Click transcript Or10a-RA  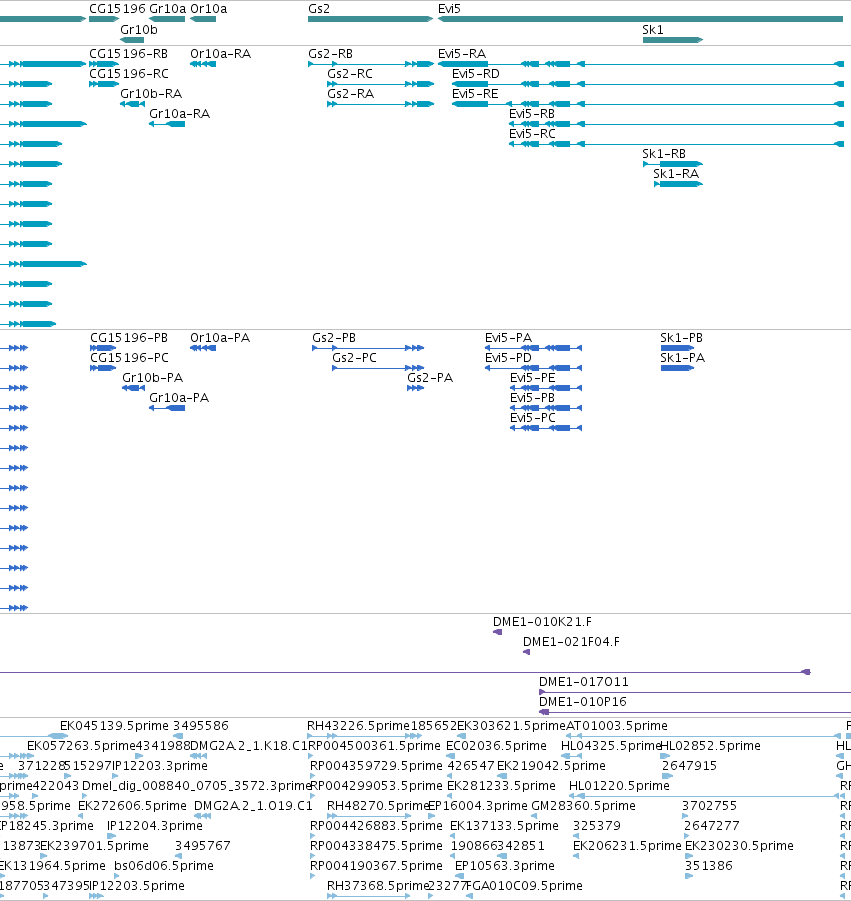(x=221, y=54)
